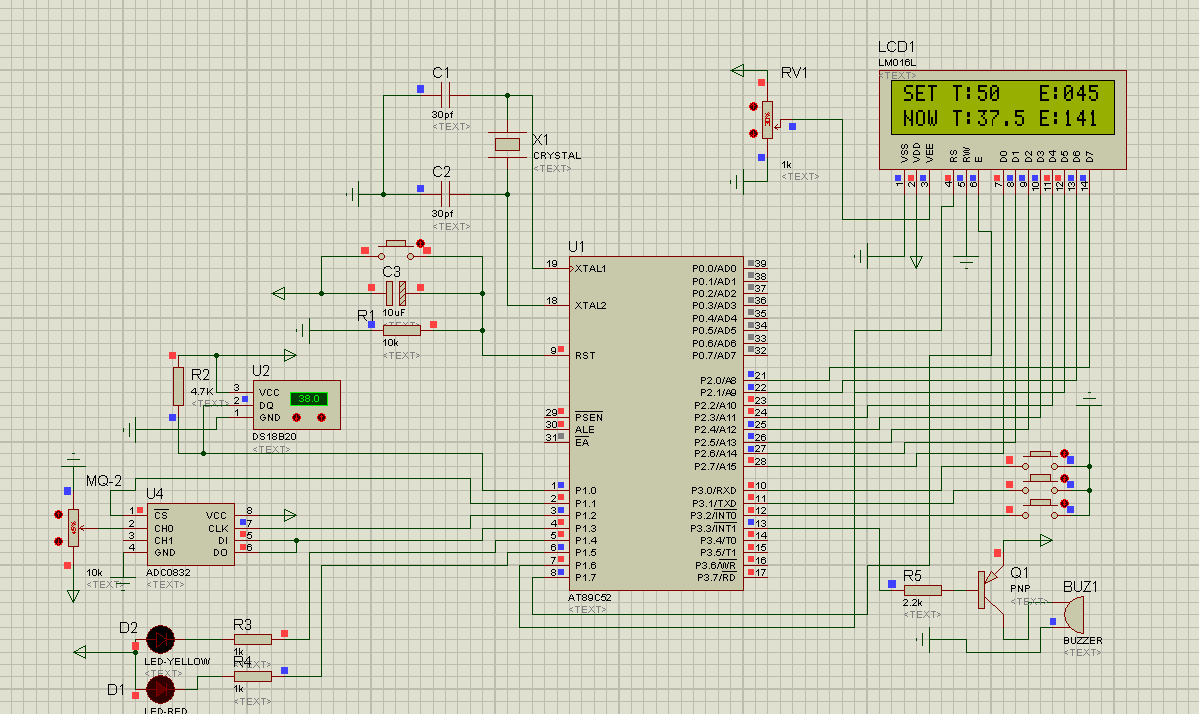Select the RV1 potentiometer body

[767, 120]
